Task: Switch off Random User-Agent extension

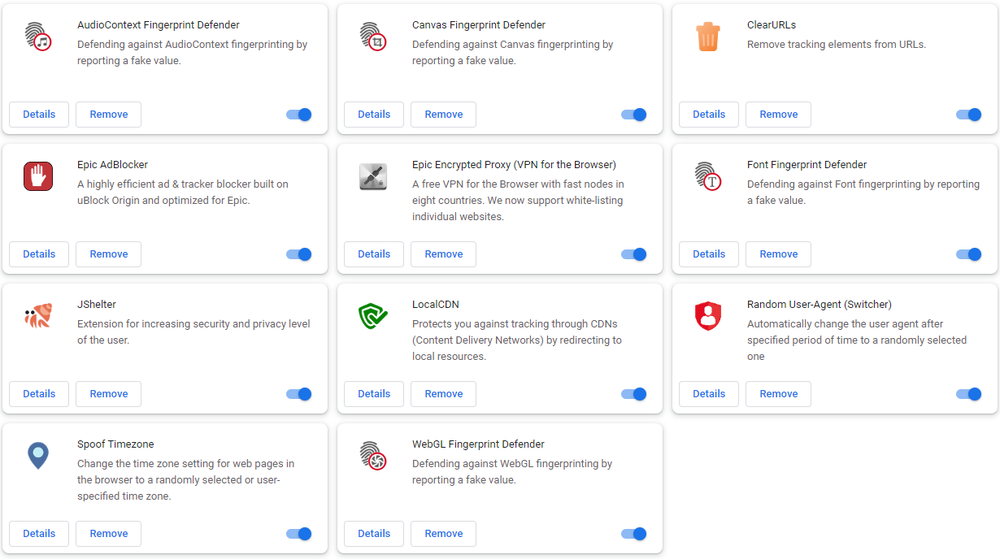Action: pyautogui.click(x=969, y=394)
